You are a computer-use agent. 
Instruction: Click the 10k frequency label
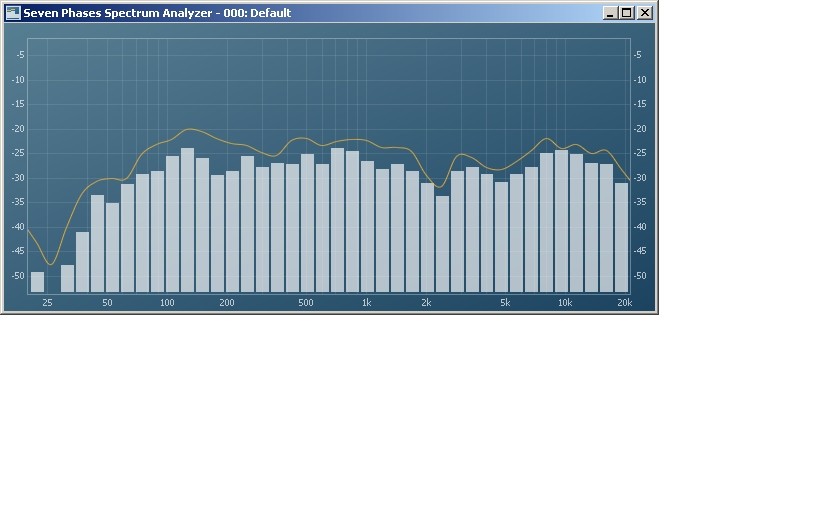click(x=565, y=303)
